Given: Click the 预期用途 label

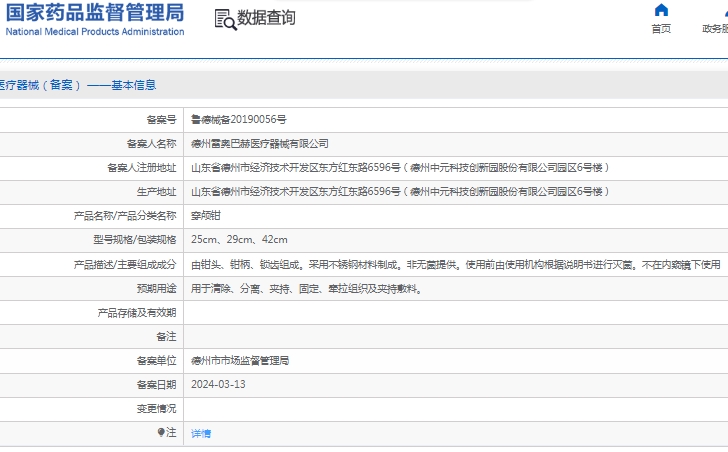Looking at the screenshot, I should [x=156, y=289].
